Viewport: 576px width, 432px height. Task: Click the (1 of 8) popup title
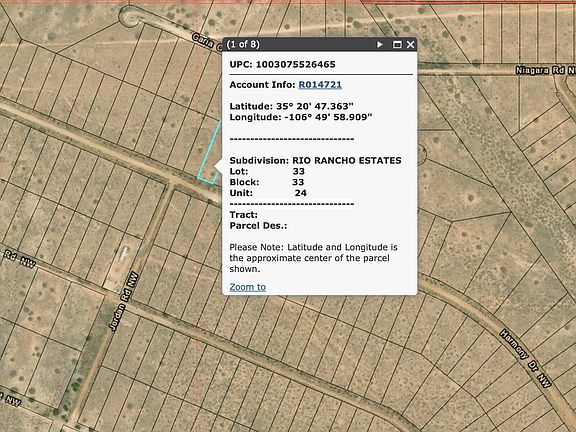(243, 44)
